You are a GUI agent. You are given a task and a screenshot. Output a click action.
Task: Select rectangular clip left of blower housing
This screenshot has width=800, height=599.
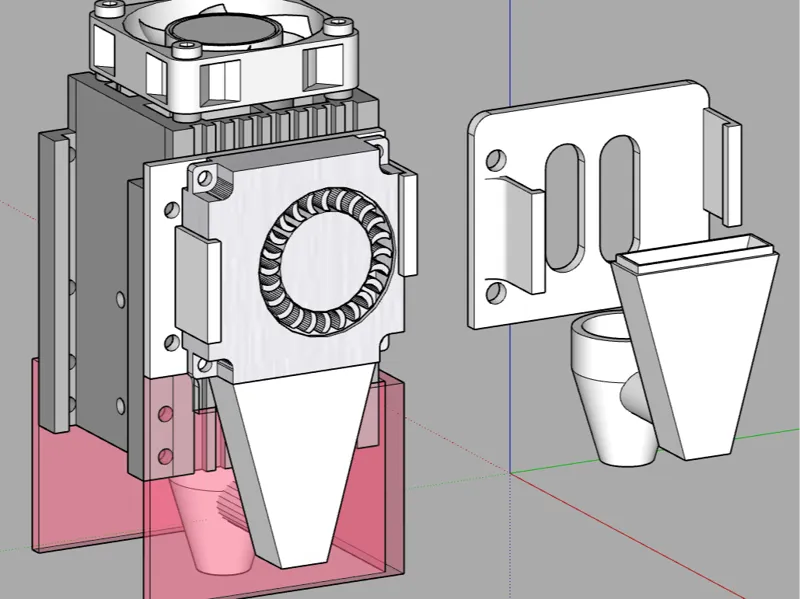[198, 284]
